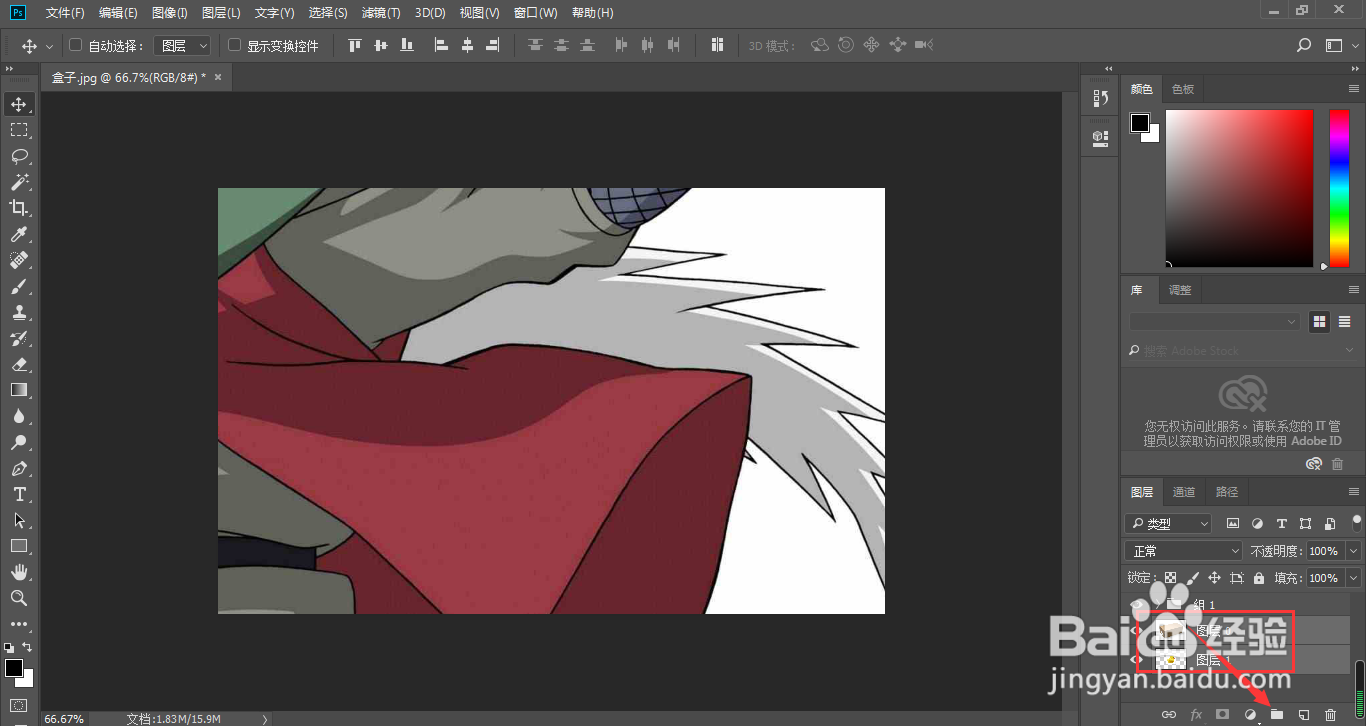
Task: Select the Clone Stamp tool
Action: coord(19,312)
